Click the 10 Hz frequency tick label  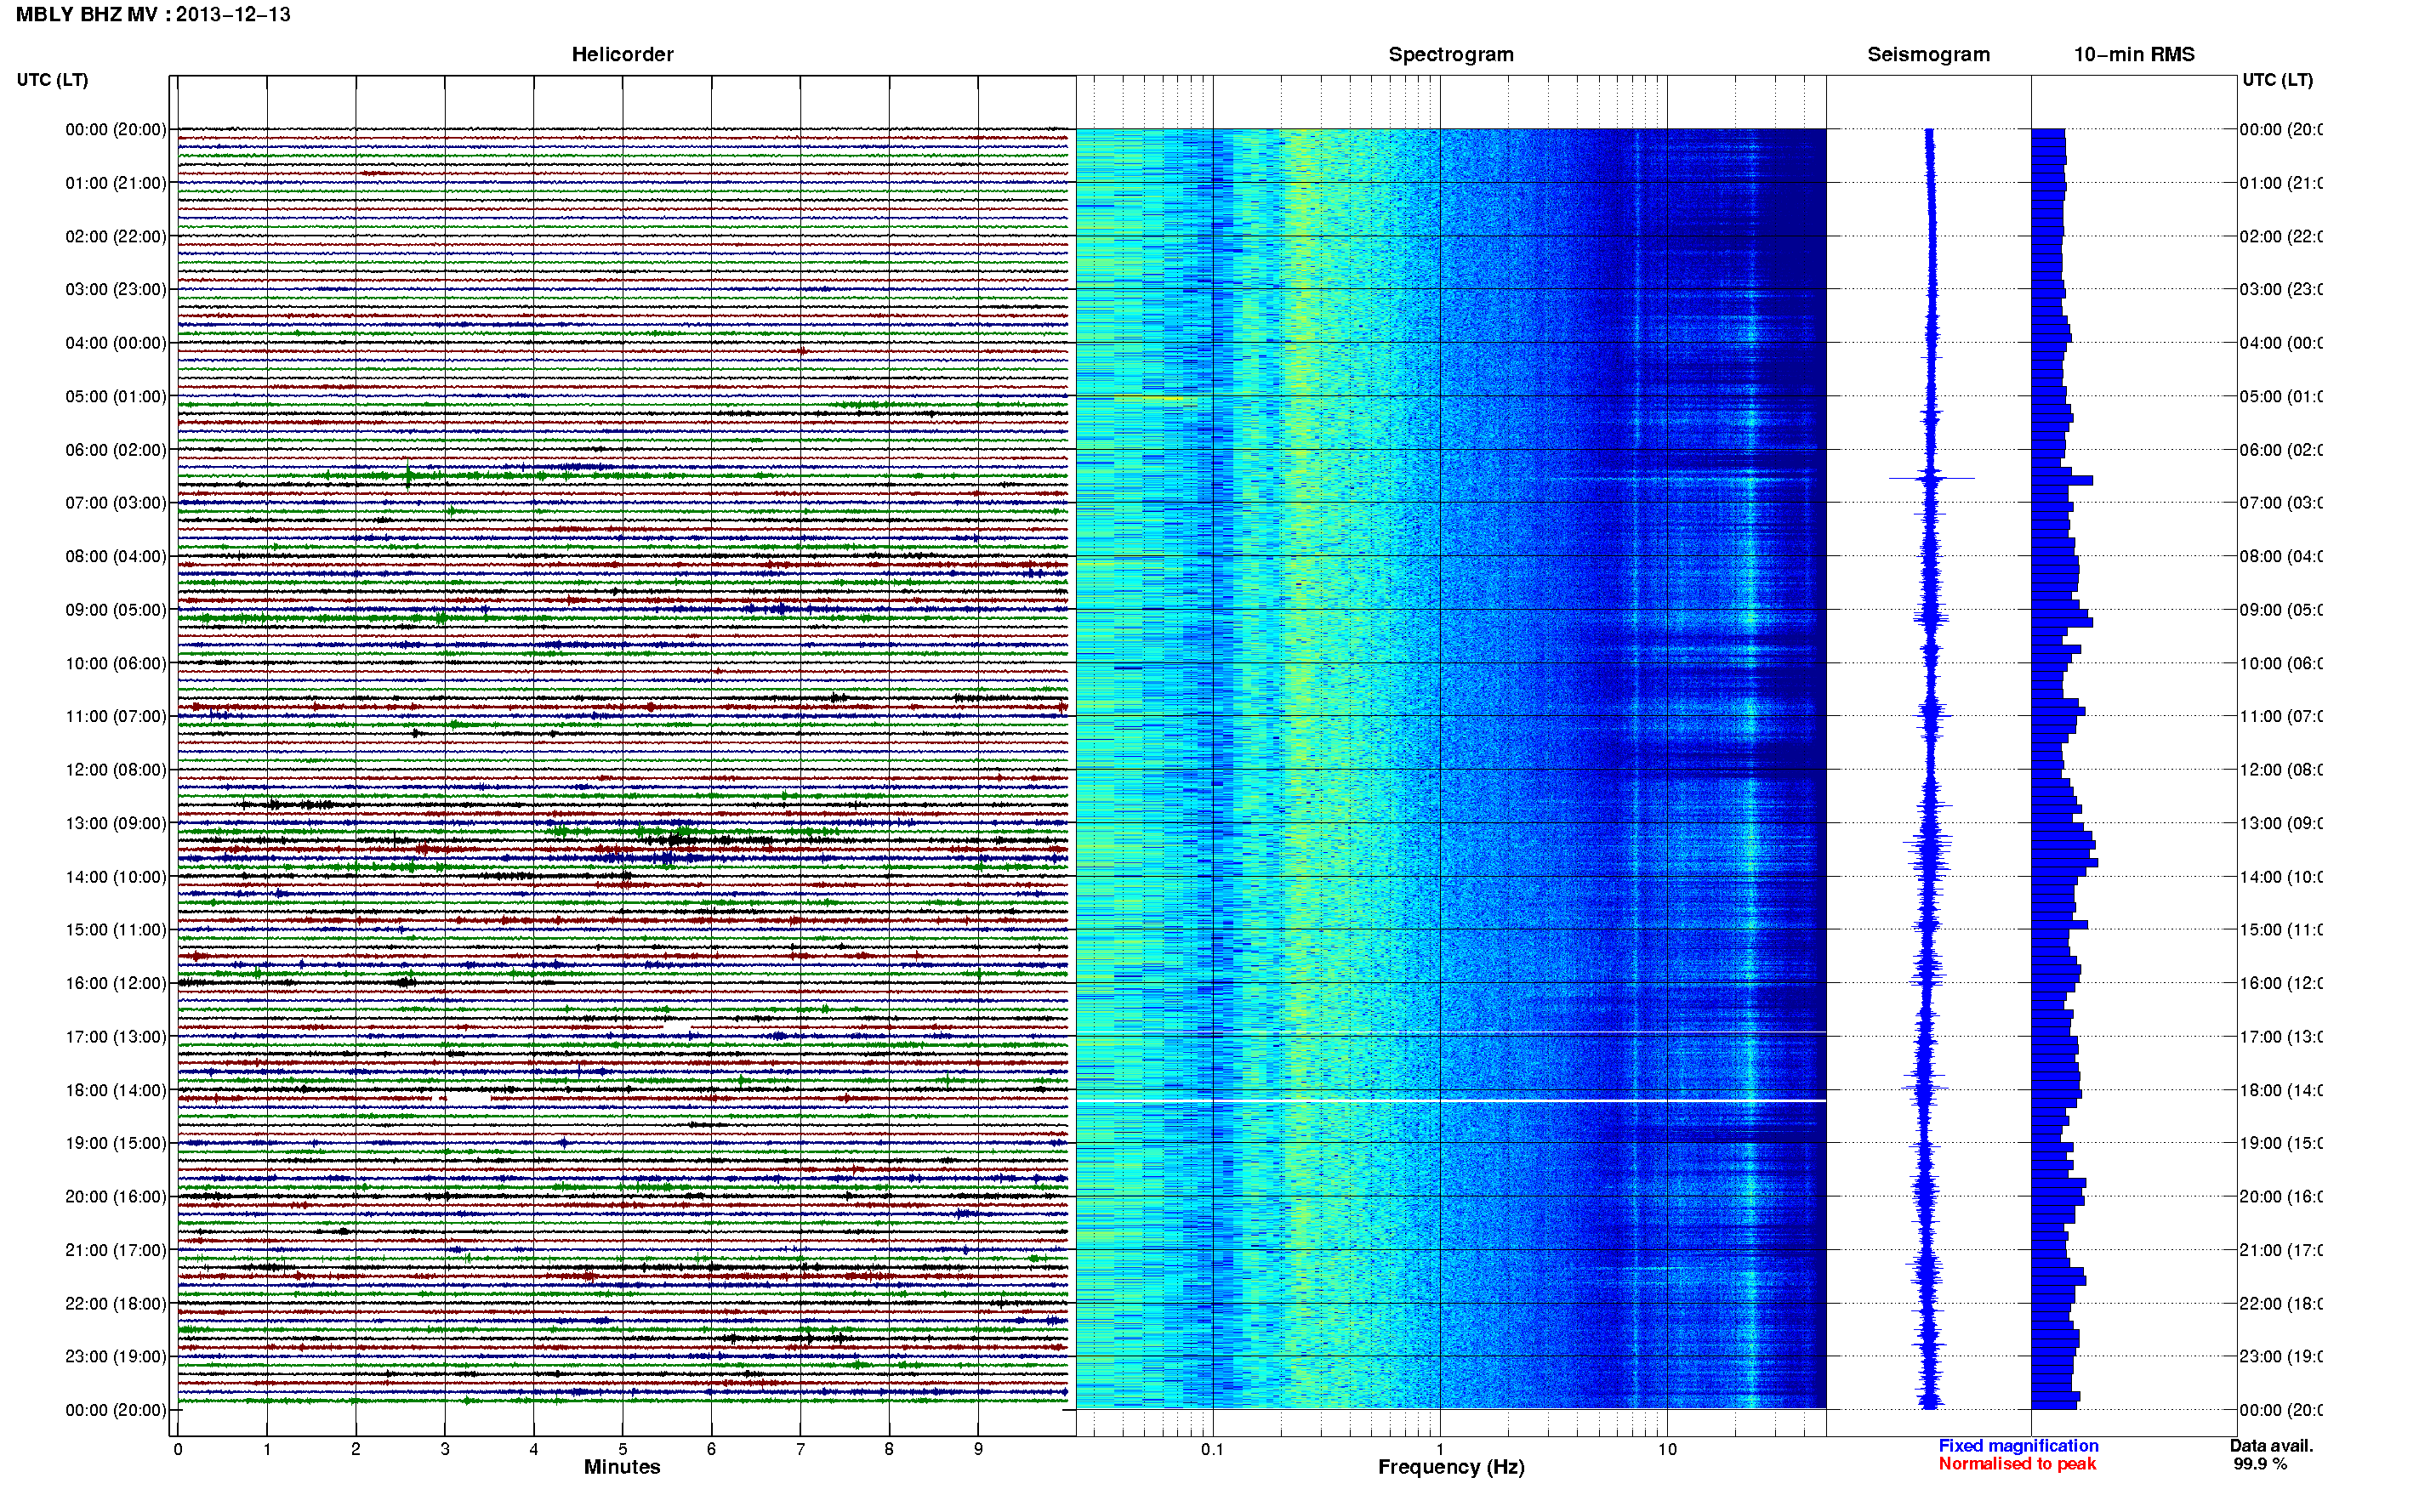[1666, 1449]
